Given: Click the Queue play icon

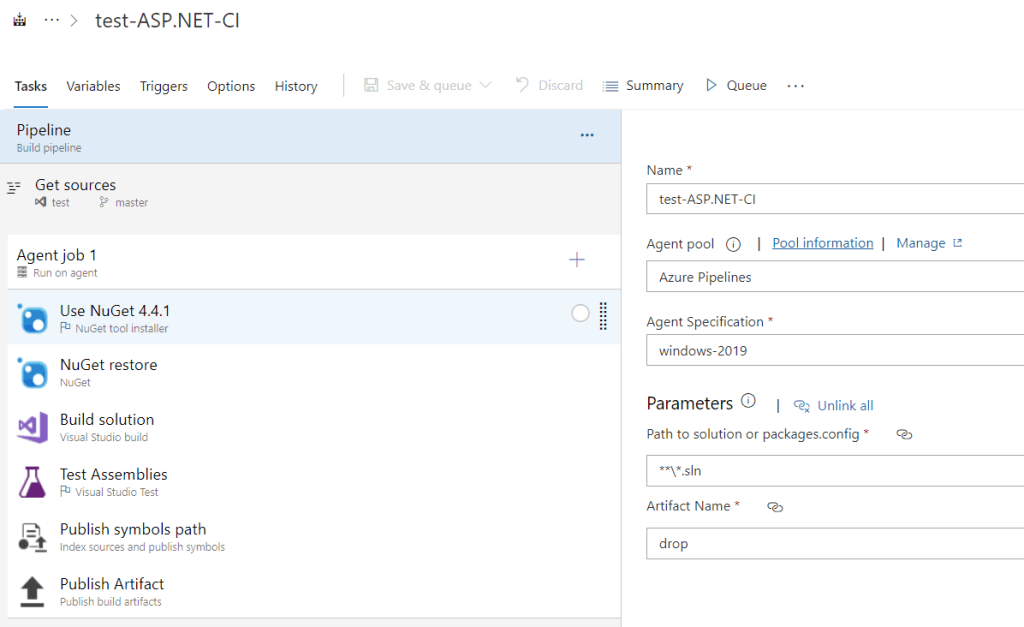Looking at the screenshot, I should [x=711, y=85].
